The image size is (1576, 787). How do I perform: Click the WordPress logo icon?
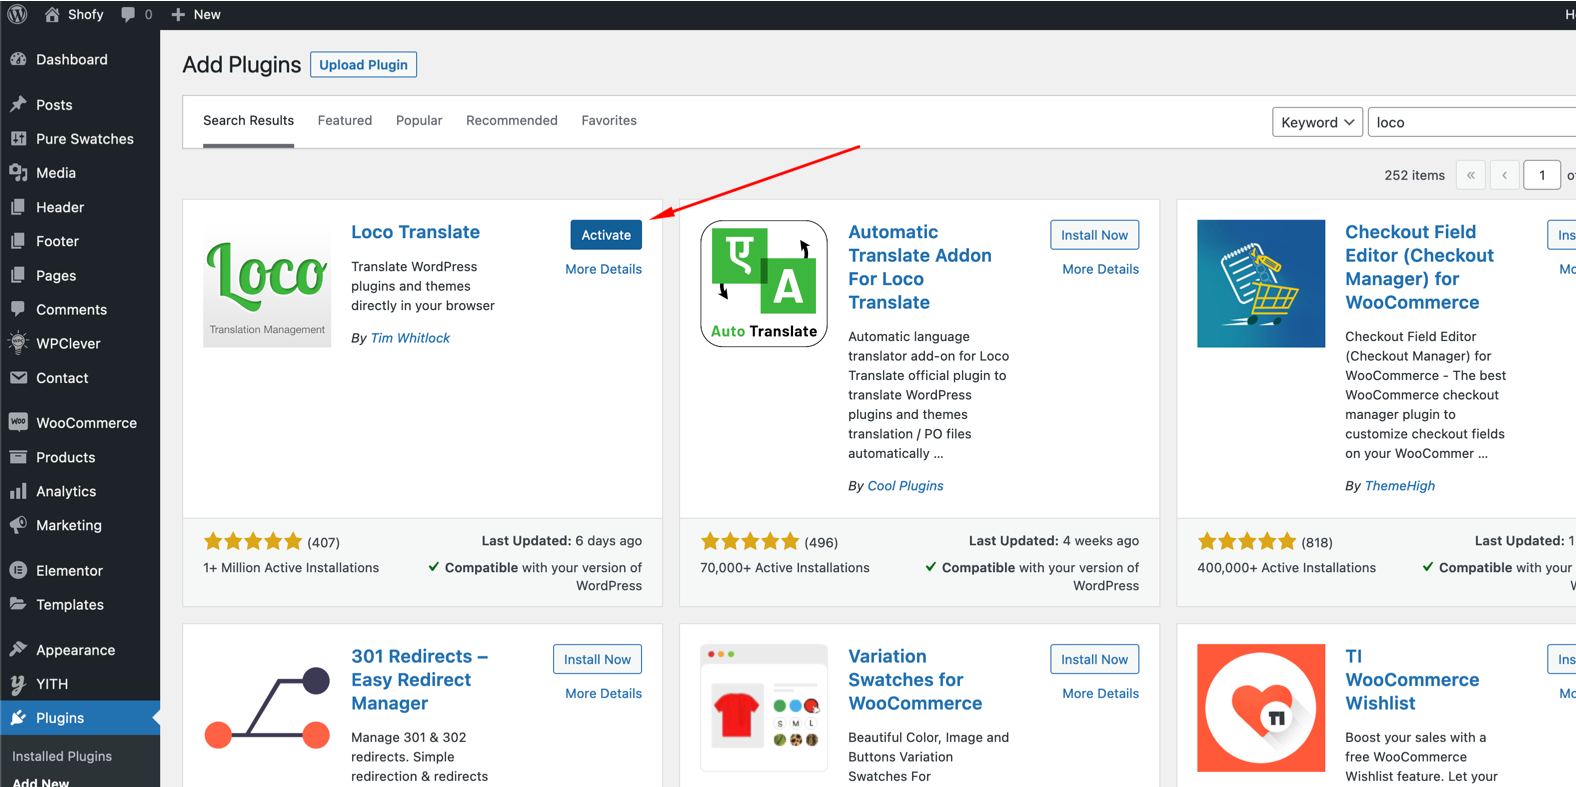click(17, 14)
